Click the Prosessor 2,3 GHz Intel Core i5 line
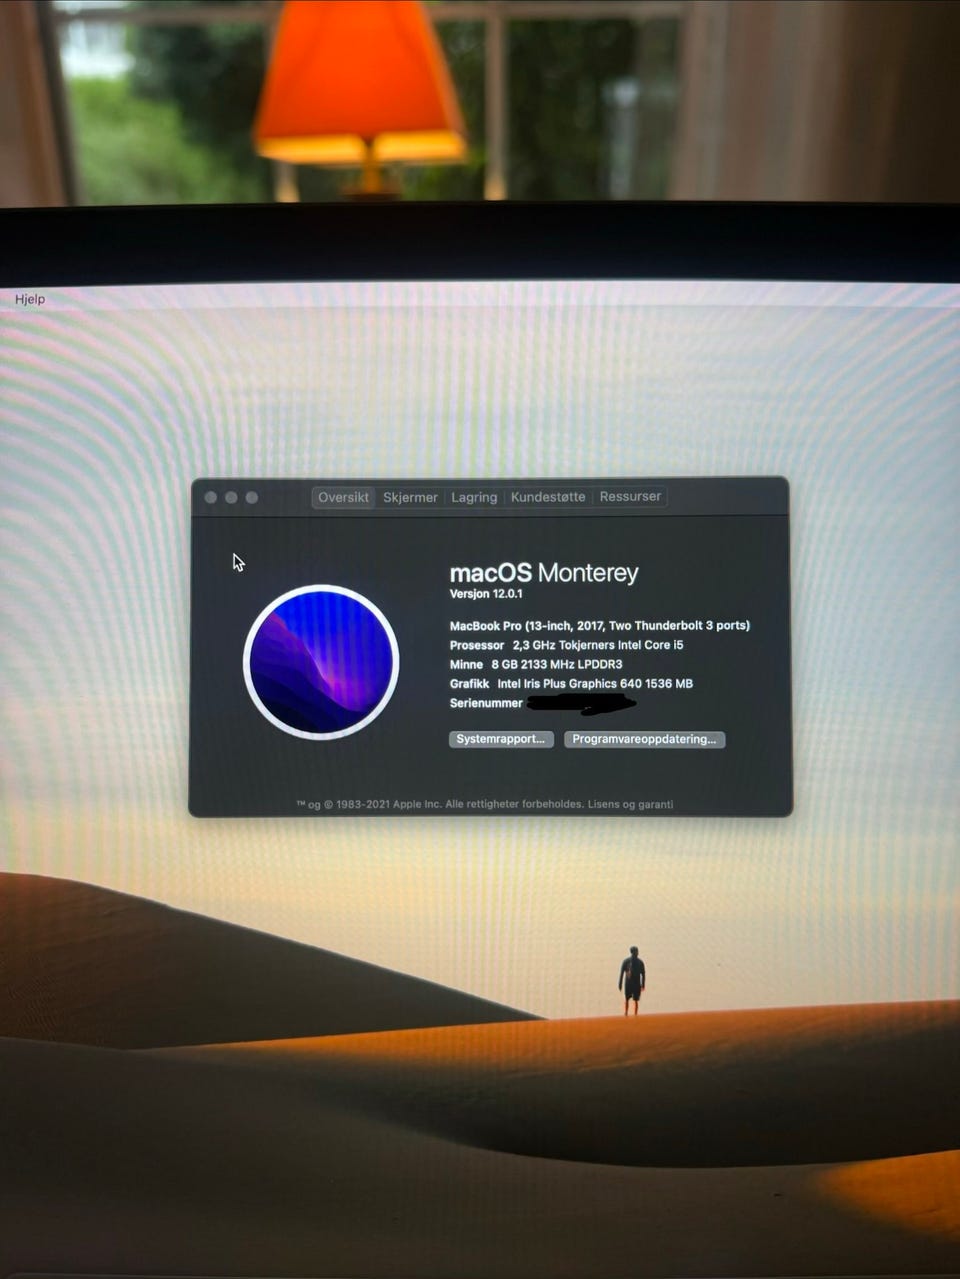The image size is (960, 1279). coord(567,645)
